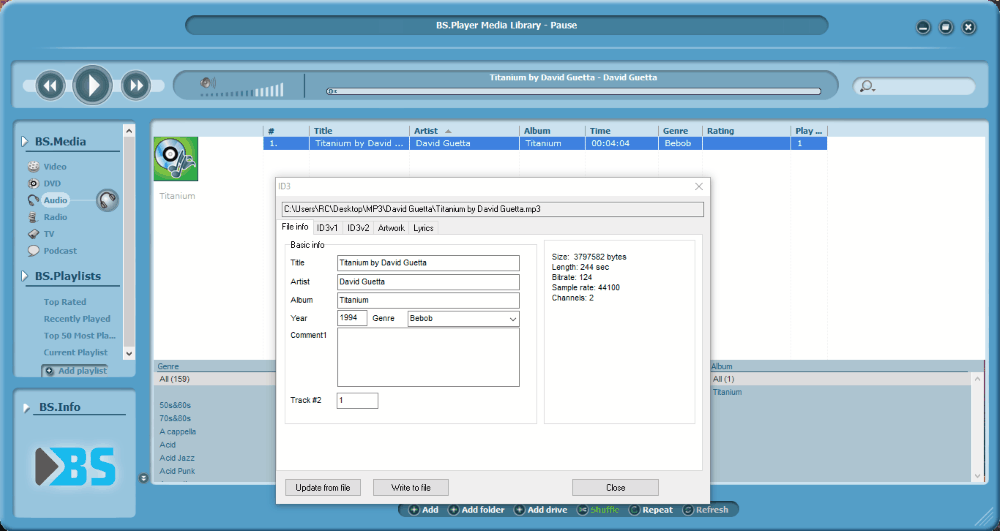The image size is (1000, 531).
Task: Switch to the Lyrics tab
Action: coord(423,228)
